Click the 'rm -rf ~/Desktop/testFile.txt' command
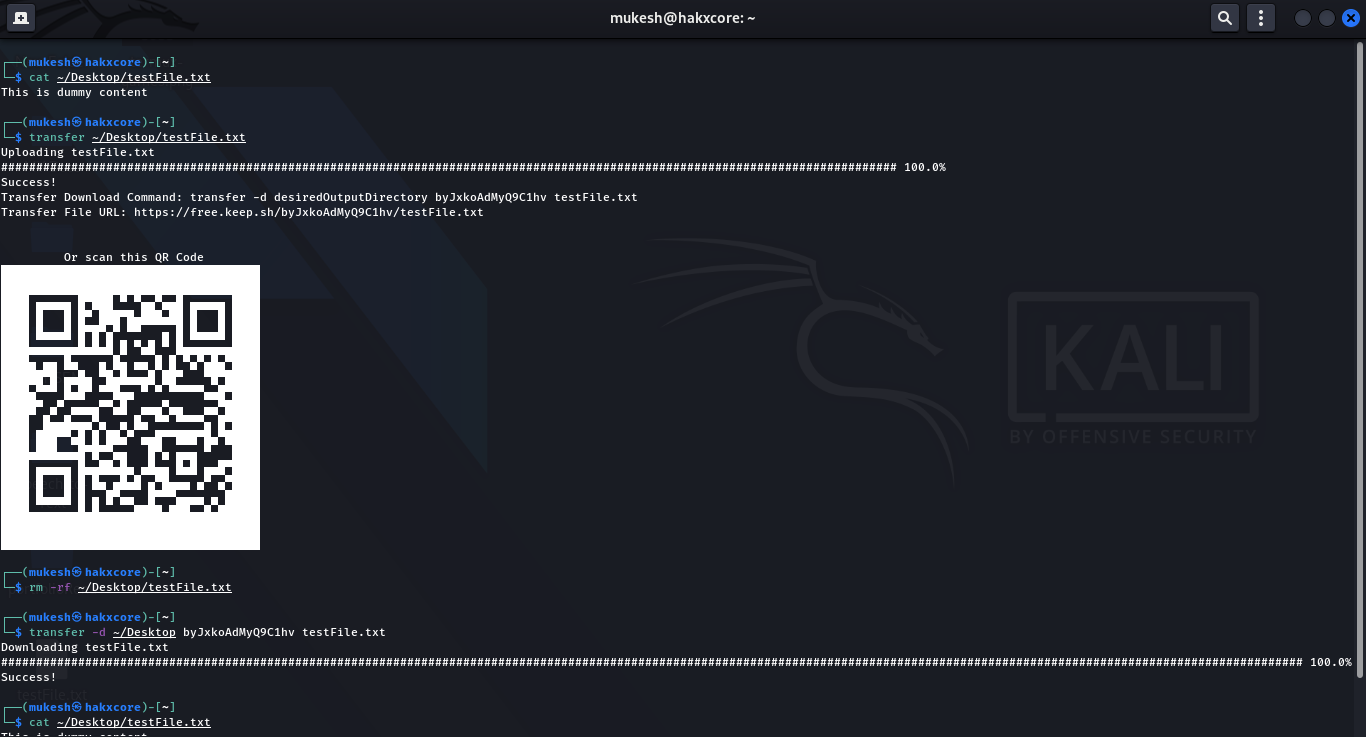Screen dimensions: 1366x737 [x=130, y=587]
